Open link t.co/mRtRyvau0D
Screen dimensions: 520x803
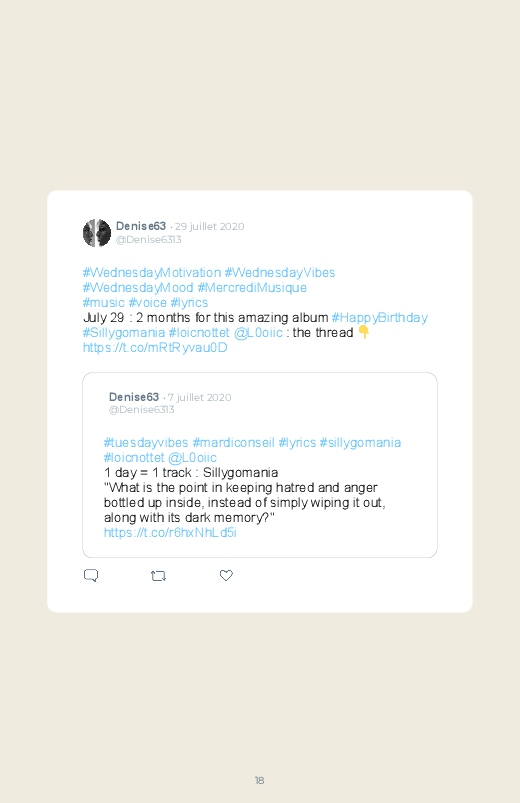tap(155, 347)
